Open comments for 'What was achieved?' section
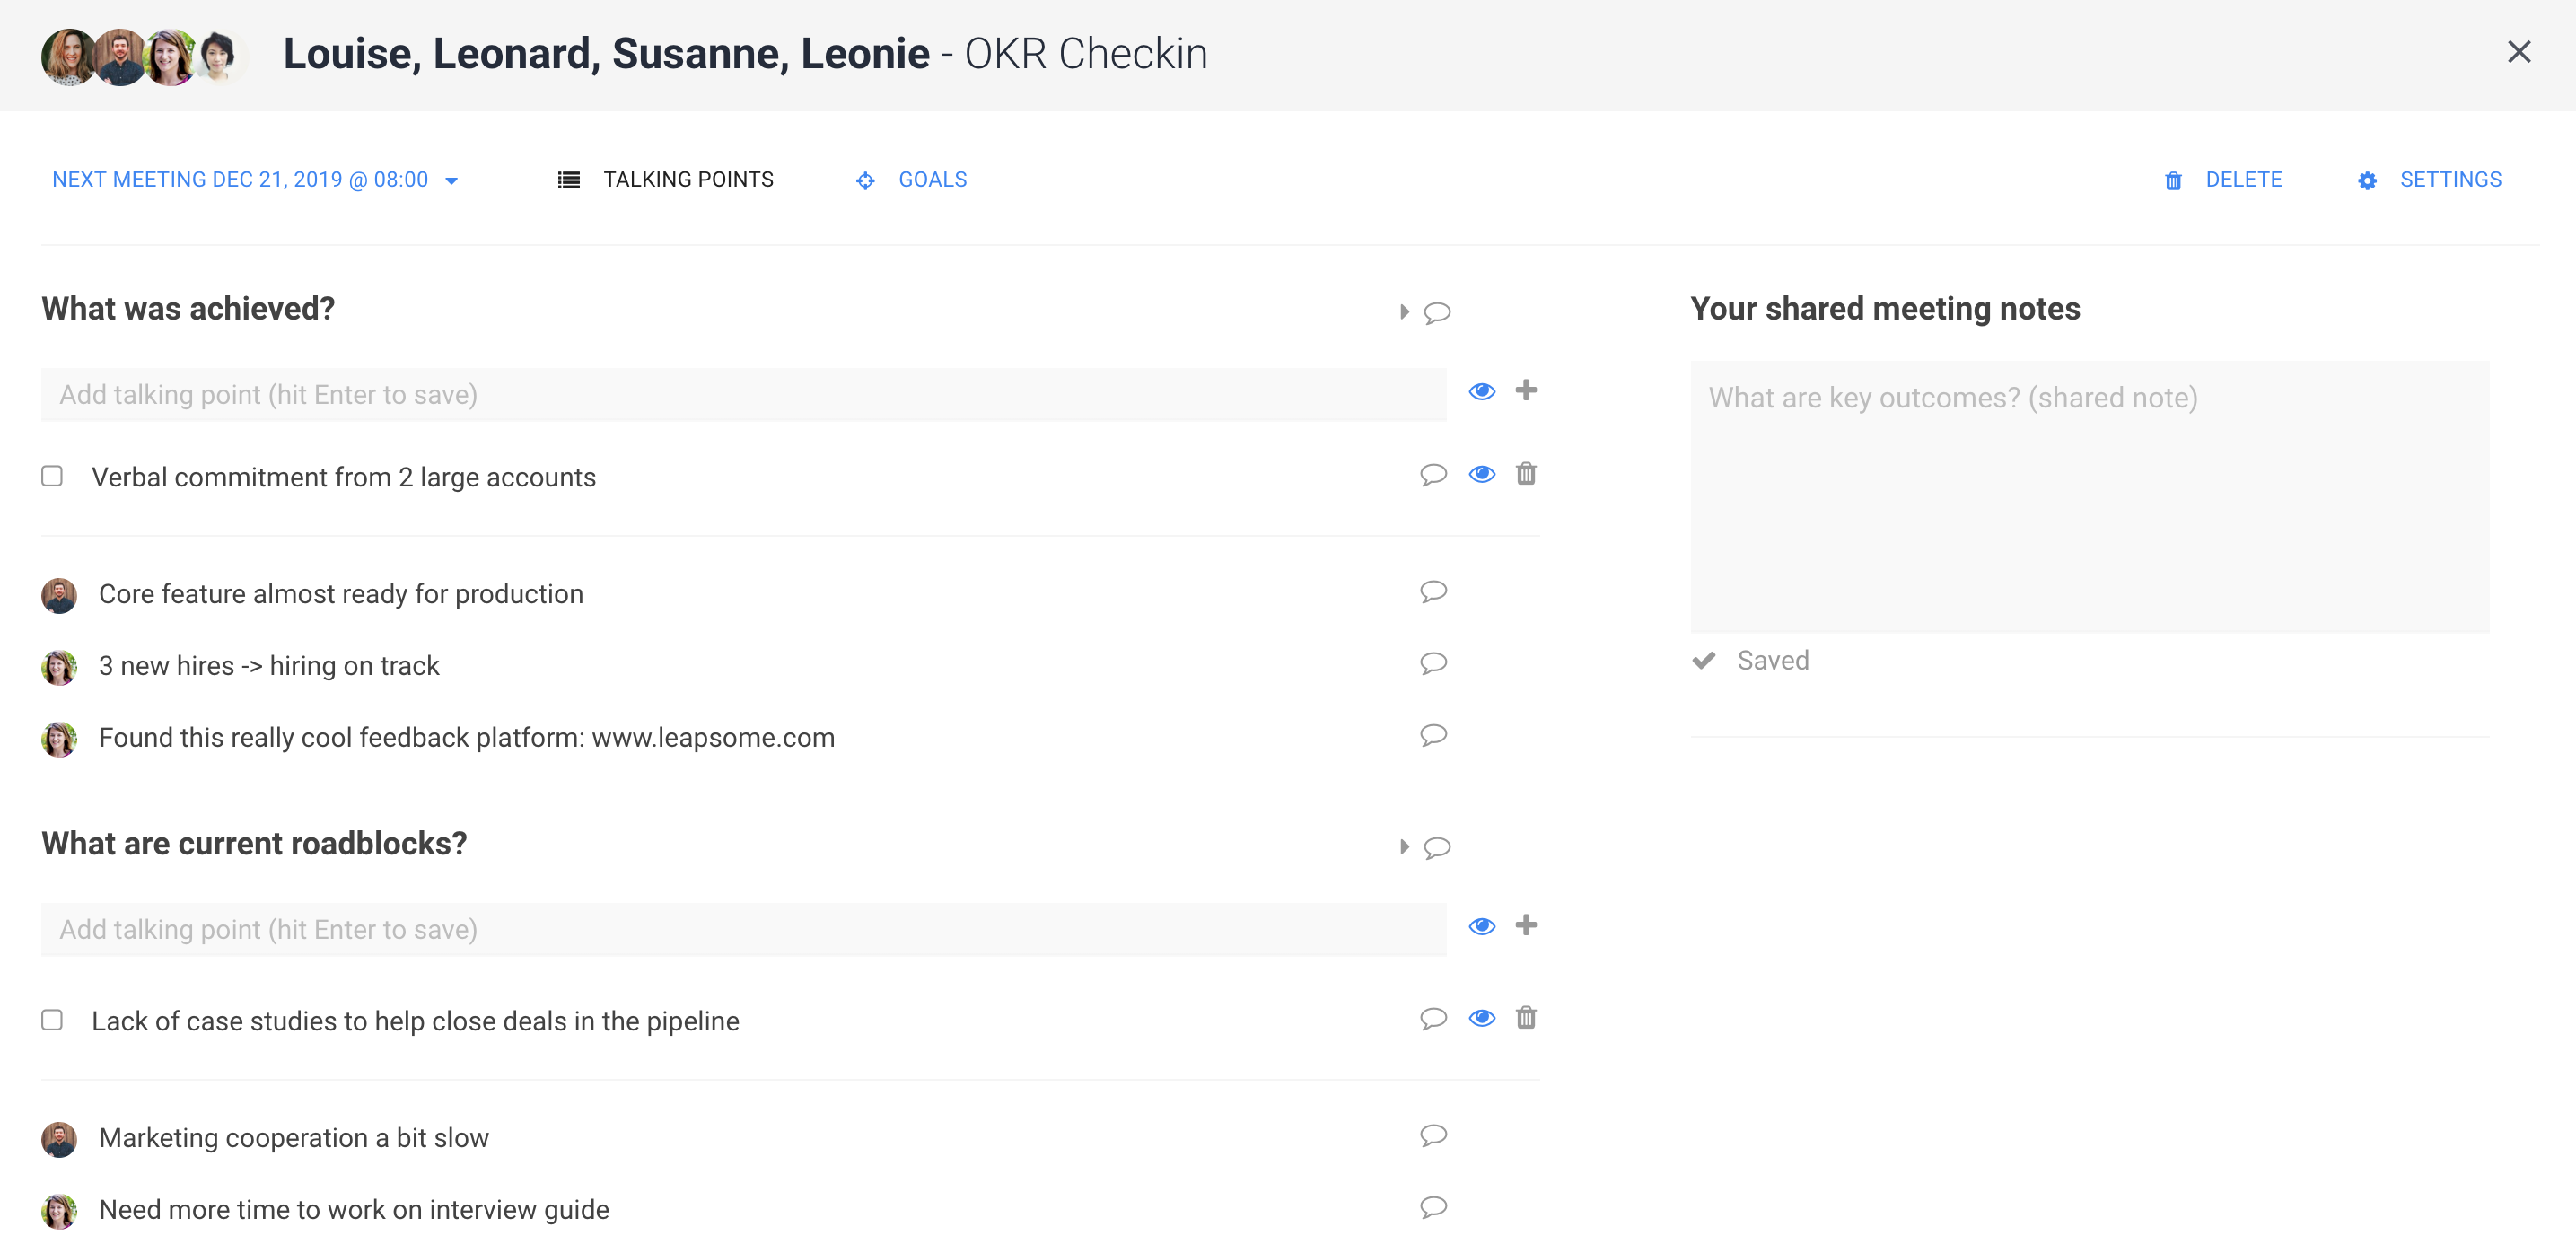The width and height of the screenshot is (2576, 1253). point(1437,312)
